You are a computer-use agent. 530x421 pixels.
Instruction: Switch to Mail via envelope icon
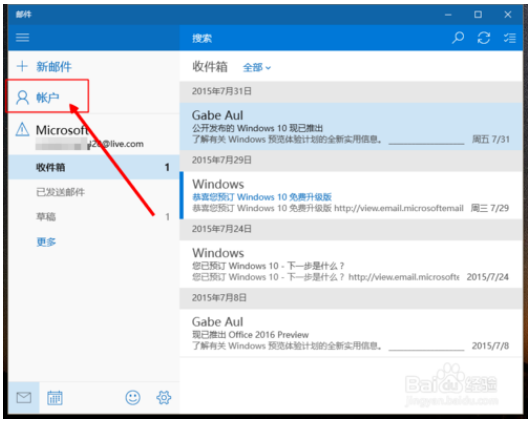click(x=24, y=398)
